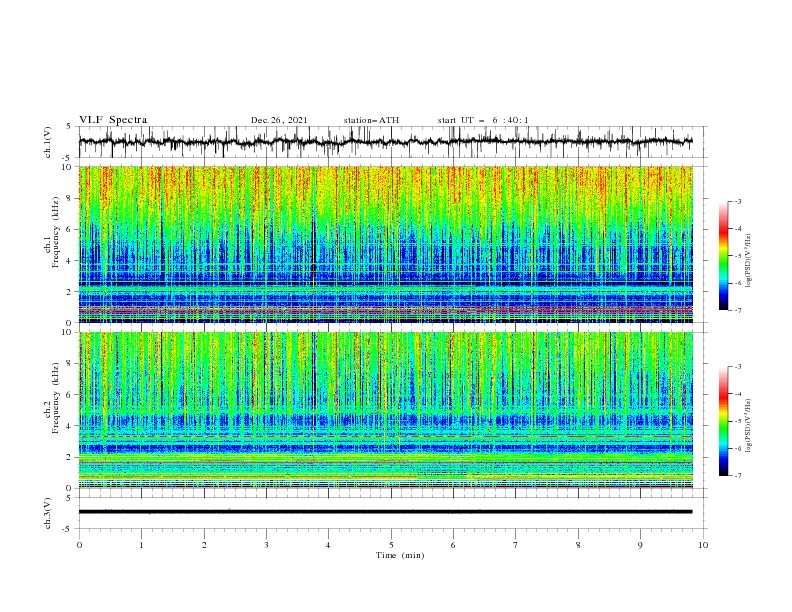Image resolution: width=792 pixels, height=612 pixels.
Task: Click the log(PSD) label beside ch.1 color bar
Action: [748, 261]
